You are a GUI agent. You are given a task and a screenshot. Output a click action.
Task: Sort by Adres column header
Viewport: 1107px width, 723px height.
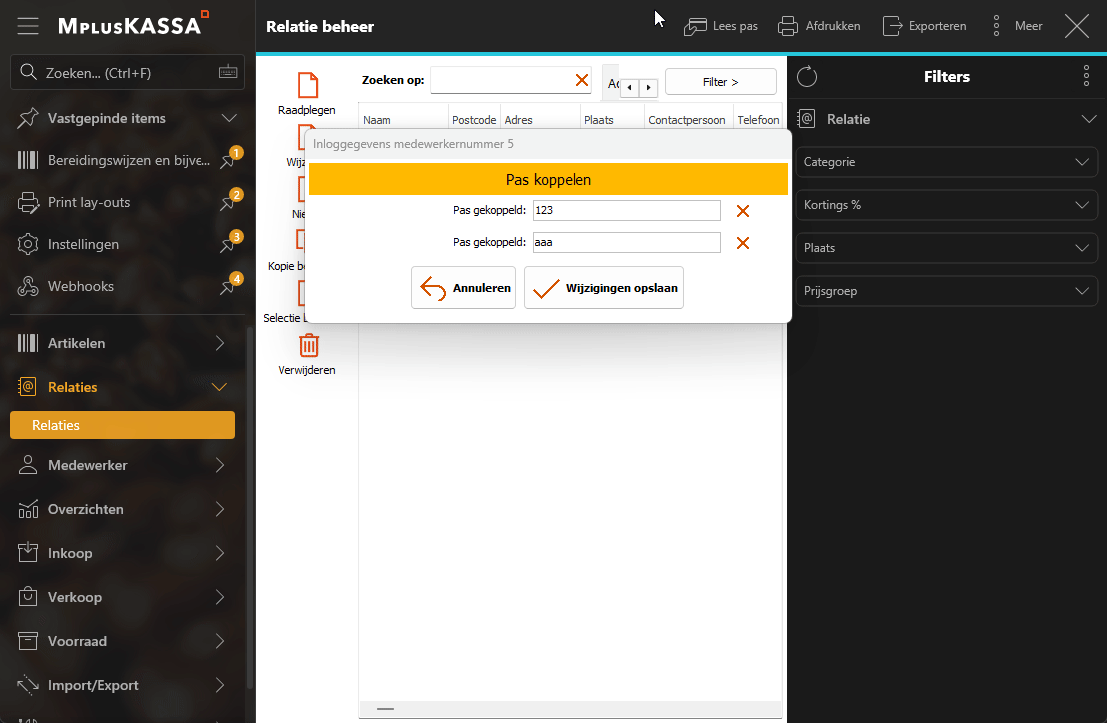tap(540, 119)
